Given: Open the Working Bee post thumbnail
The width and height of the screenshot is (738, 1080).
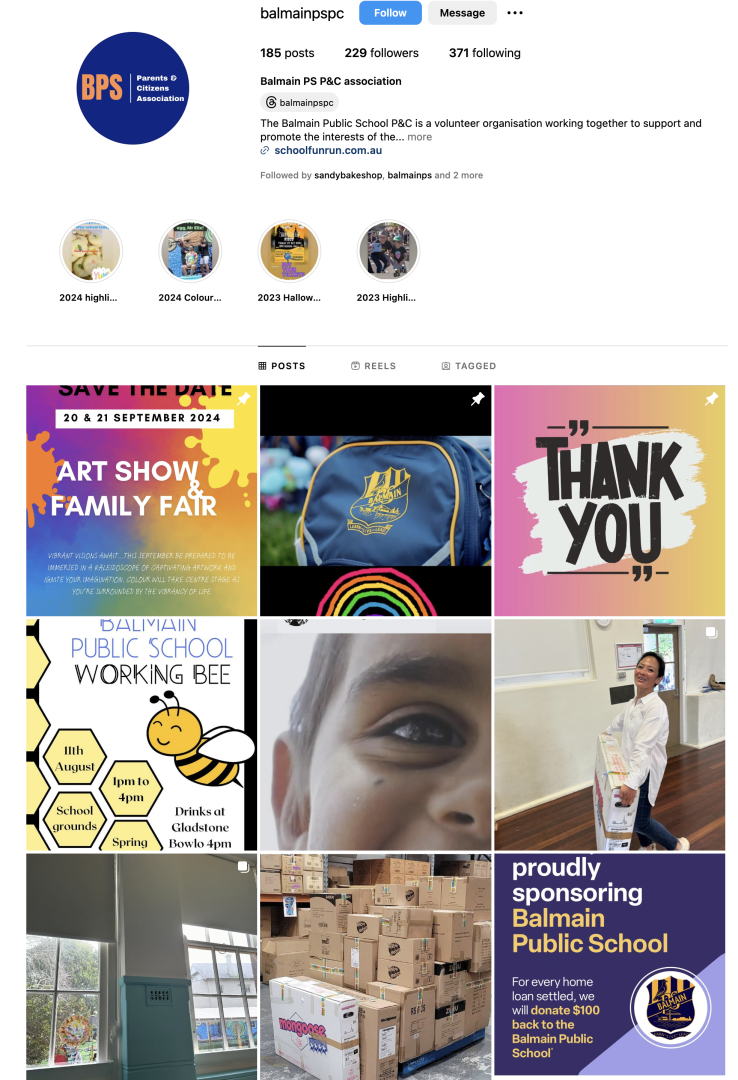Looking at the screenshot, I should 141,735.
